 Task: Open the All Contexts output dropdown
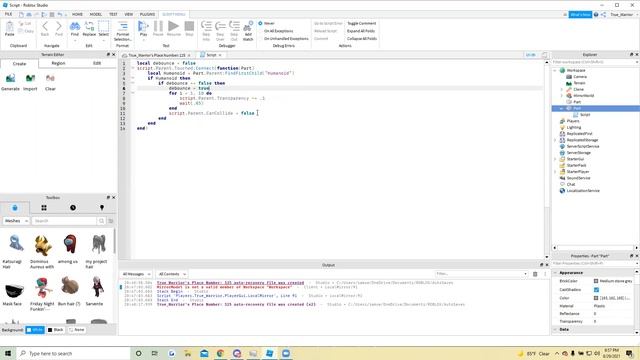point(172,274)
